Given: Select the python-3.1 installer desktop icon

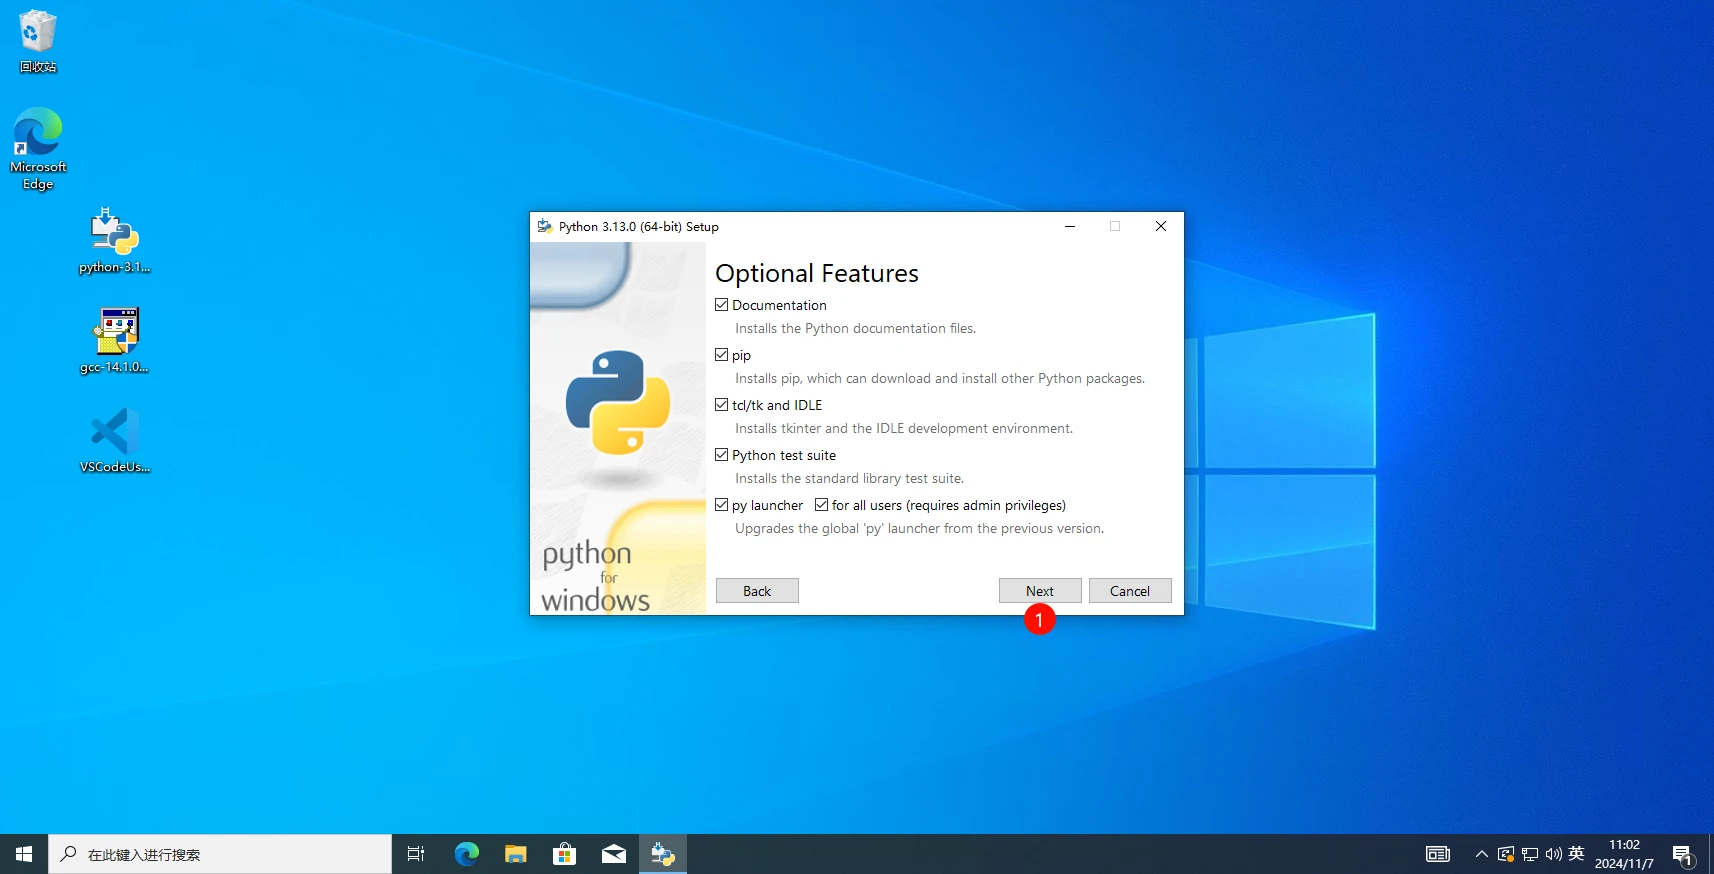Looking at the screenshot, I should pos(115,240).
